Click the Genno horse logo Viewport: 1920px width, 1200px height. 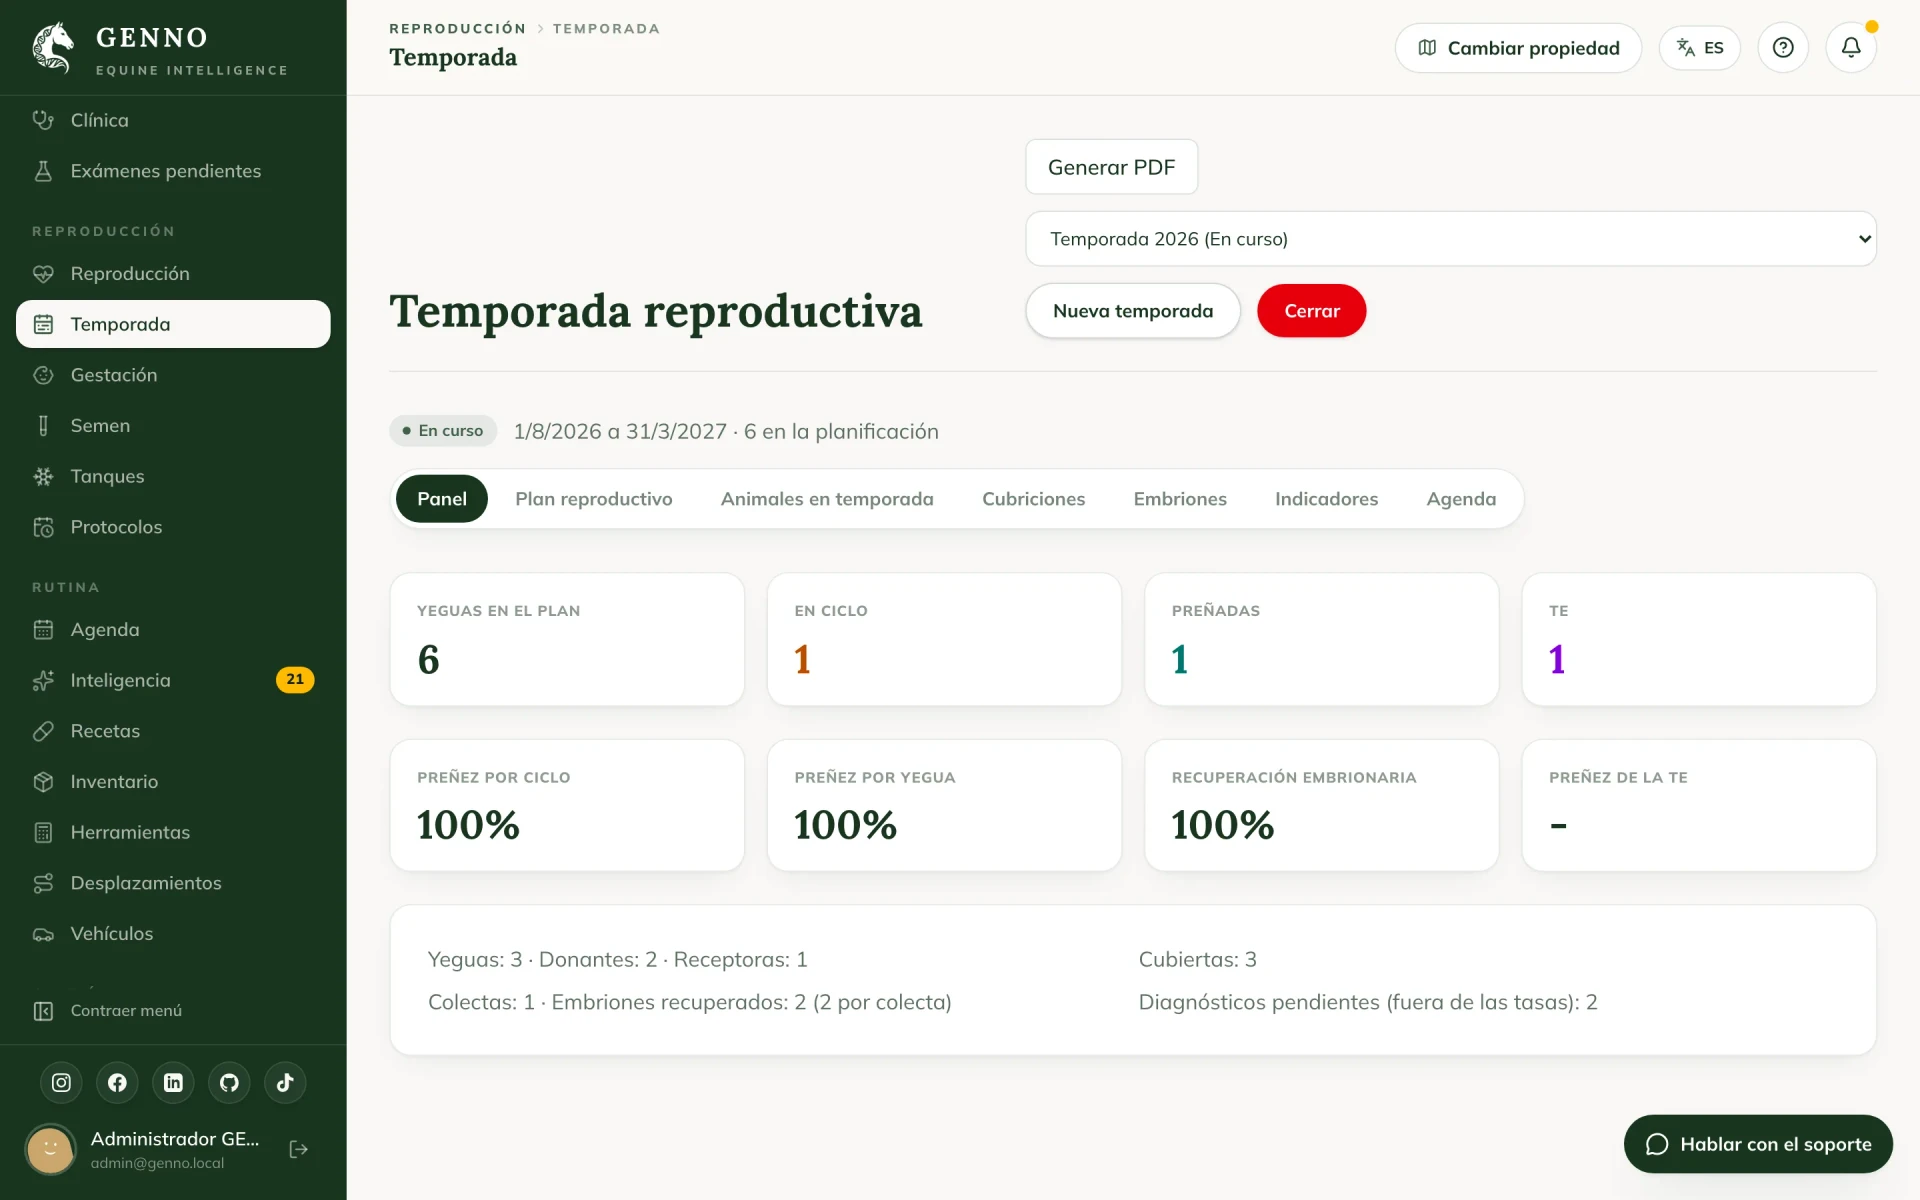pyautogui.click(x=54, y=47)
